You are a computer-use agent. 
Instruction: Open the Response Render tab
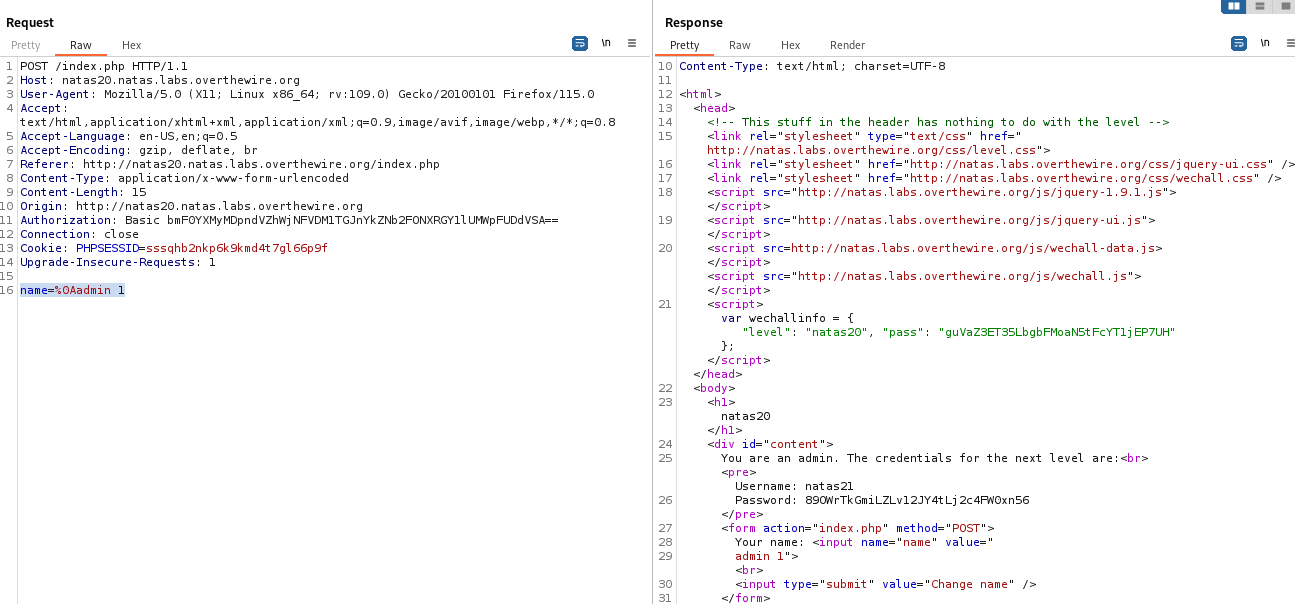pos(848,45)
